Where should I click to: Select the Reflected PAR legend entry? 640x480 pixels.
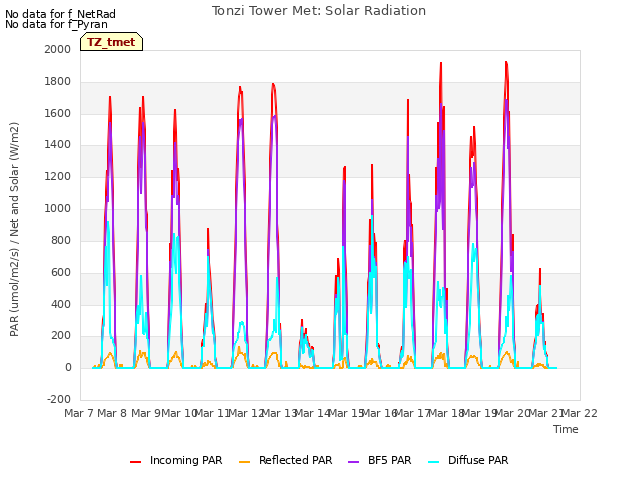[x=285, y=460]
